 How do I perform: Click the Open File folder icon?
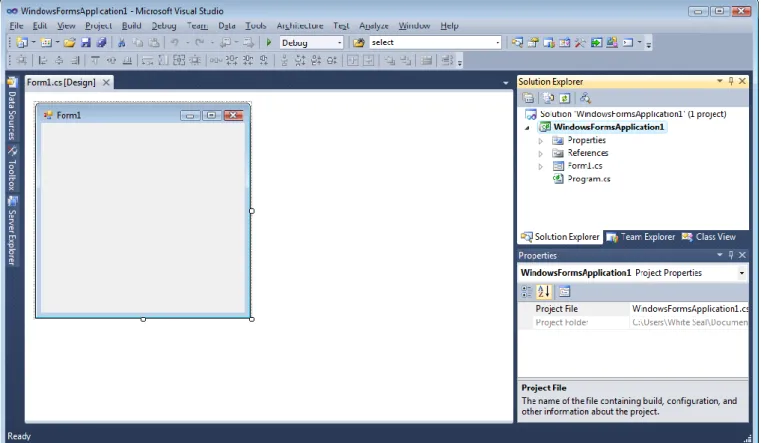(x=69, y=43)
